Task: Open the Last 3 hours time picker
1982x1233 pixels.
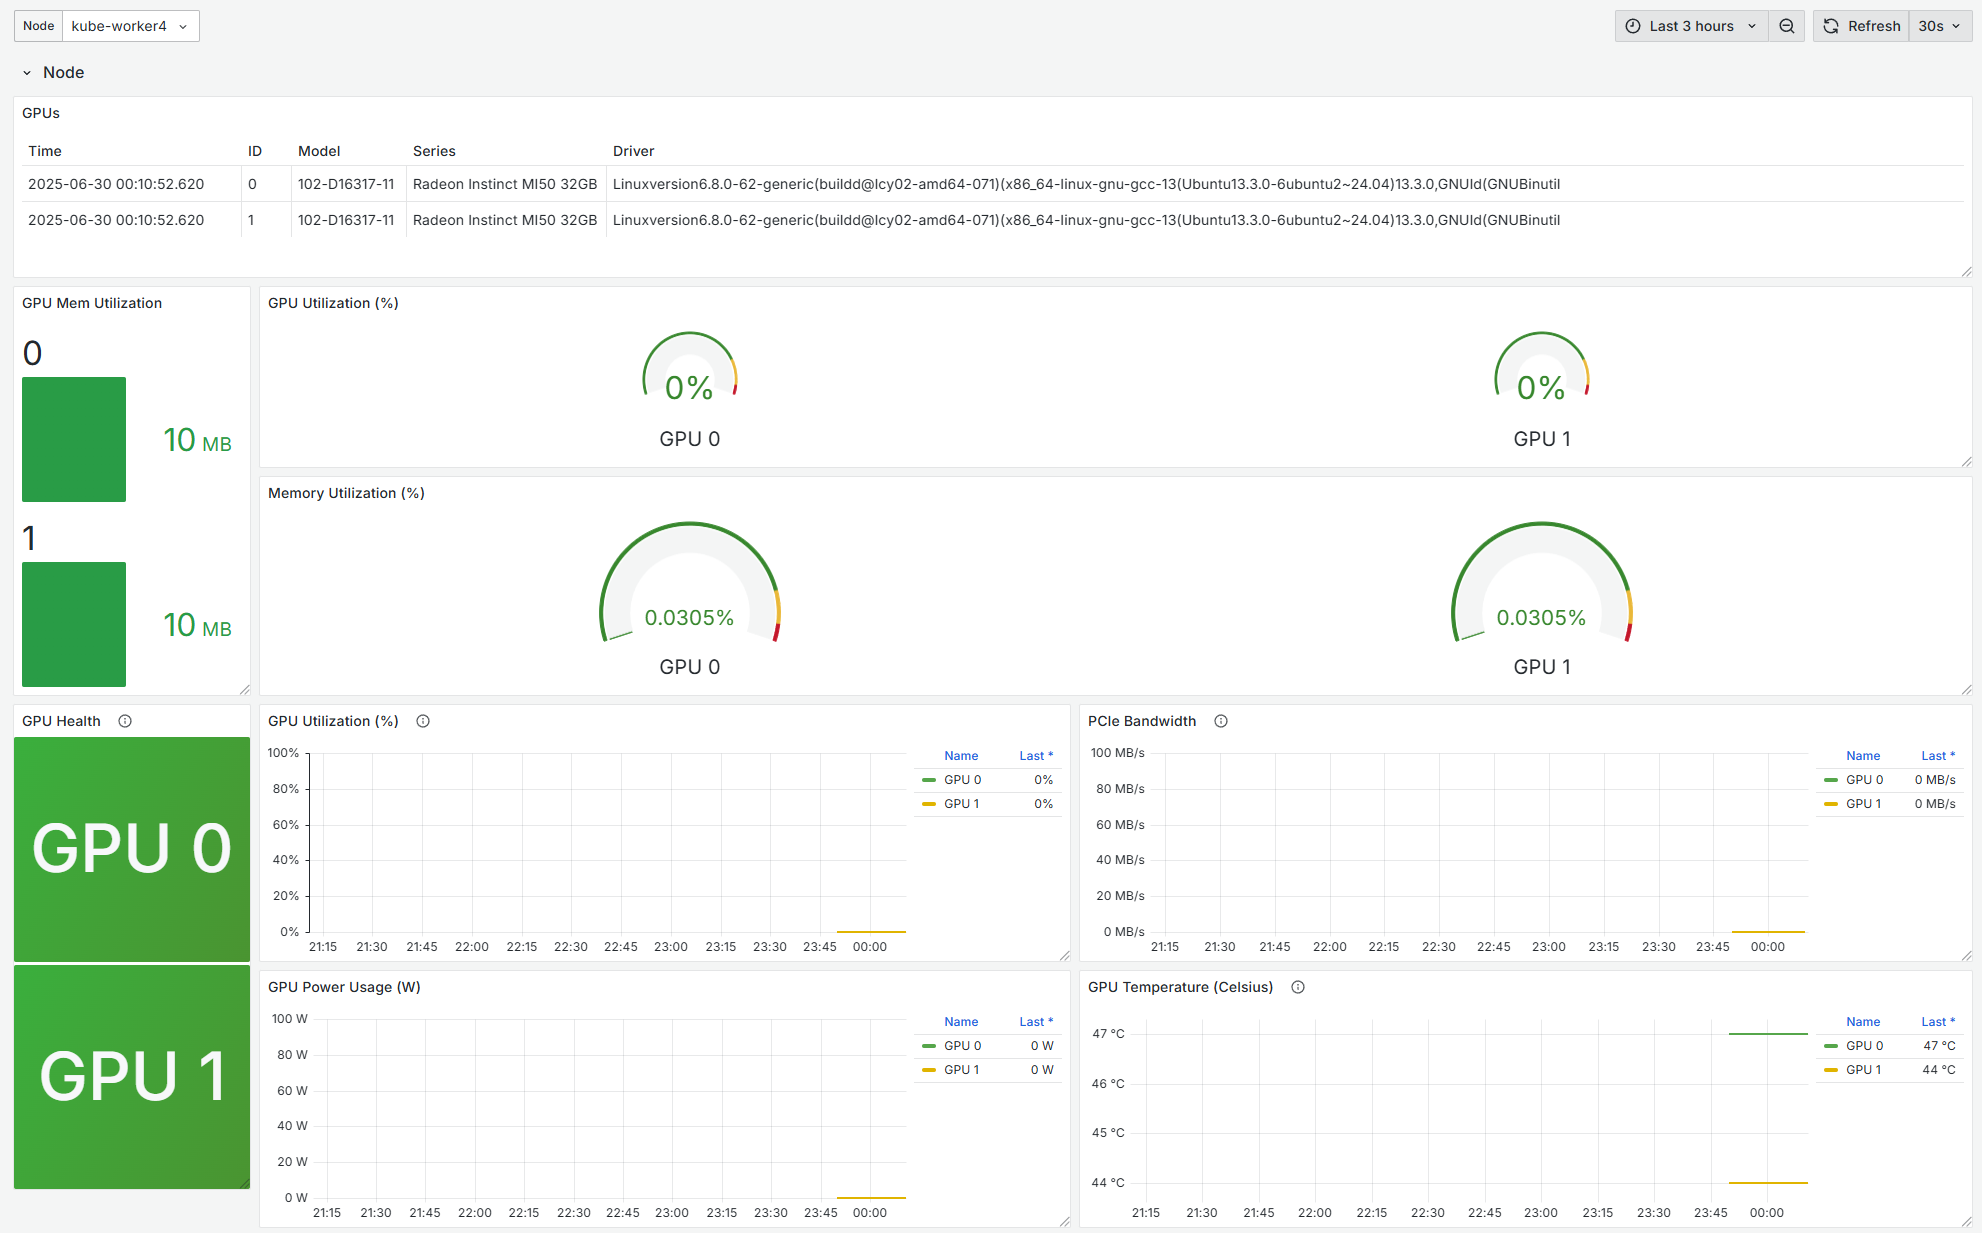Action: [x=1691, y=26]
